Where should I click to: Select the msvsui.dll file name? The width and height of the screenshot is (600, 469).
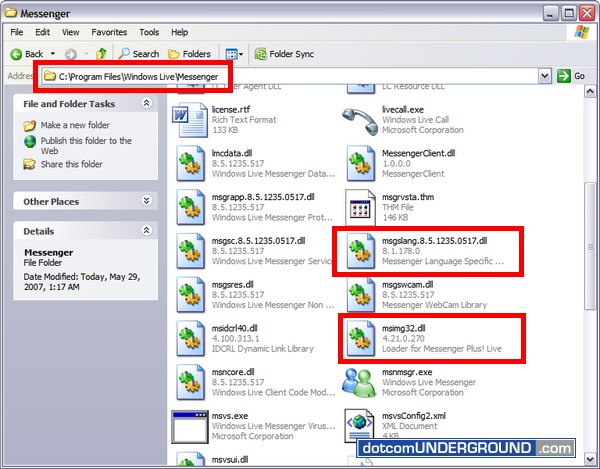[230, 459]
